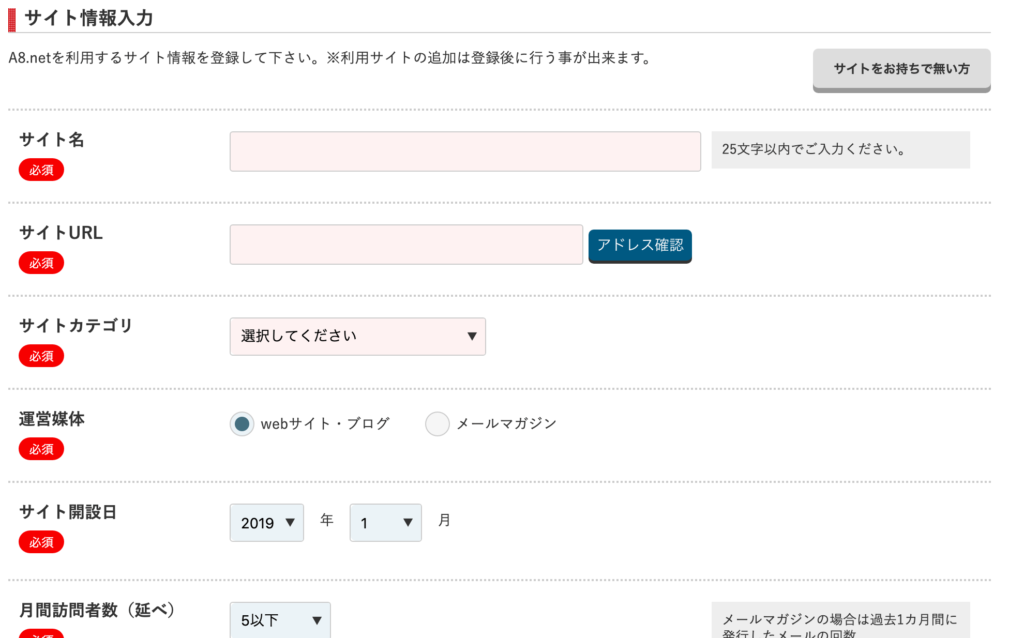The image size is (1024, 638).
Task: Click the 必須 badge under 運営媒体
Action: click(x=41, y=449)
